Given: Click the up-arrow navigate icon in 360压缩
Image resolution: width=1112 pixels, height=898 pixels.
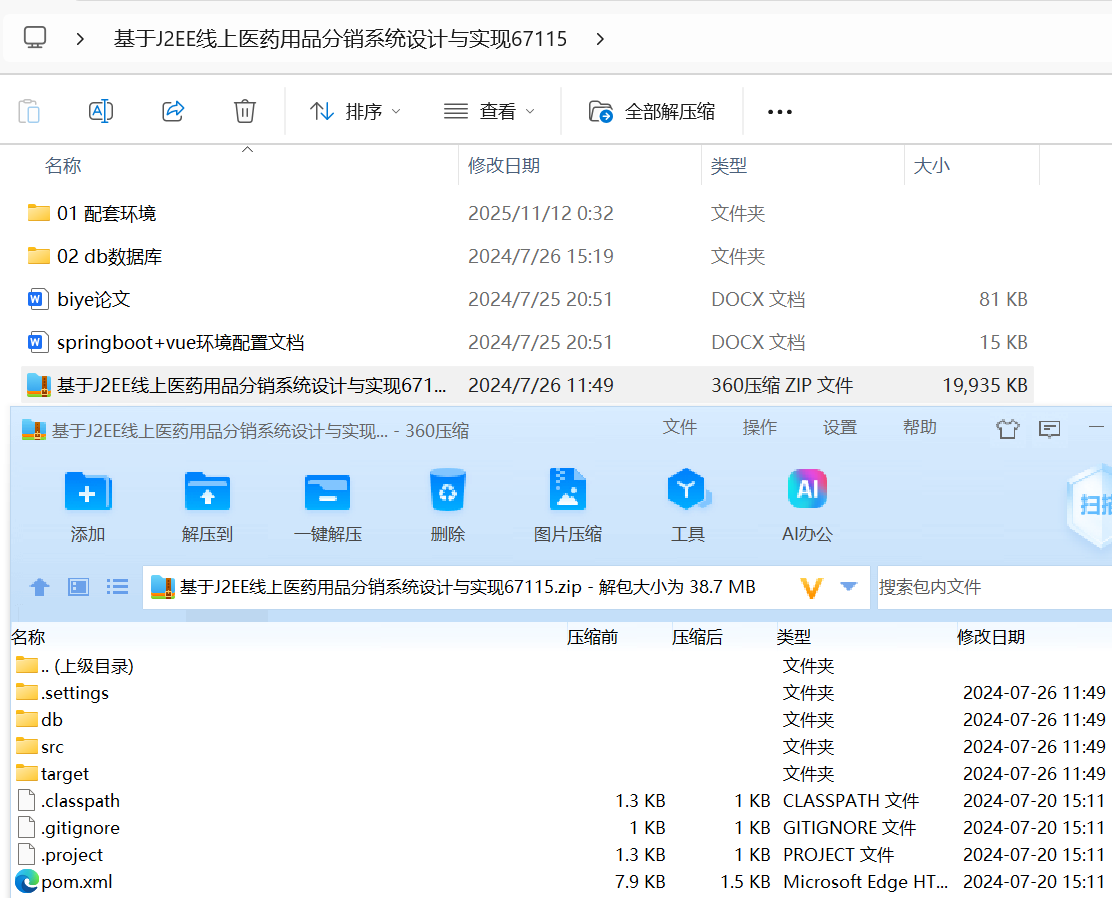Looking at the screenshot, I should tap(39, 586).
